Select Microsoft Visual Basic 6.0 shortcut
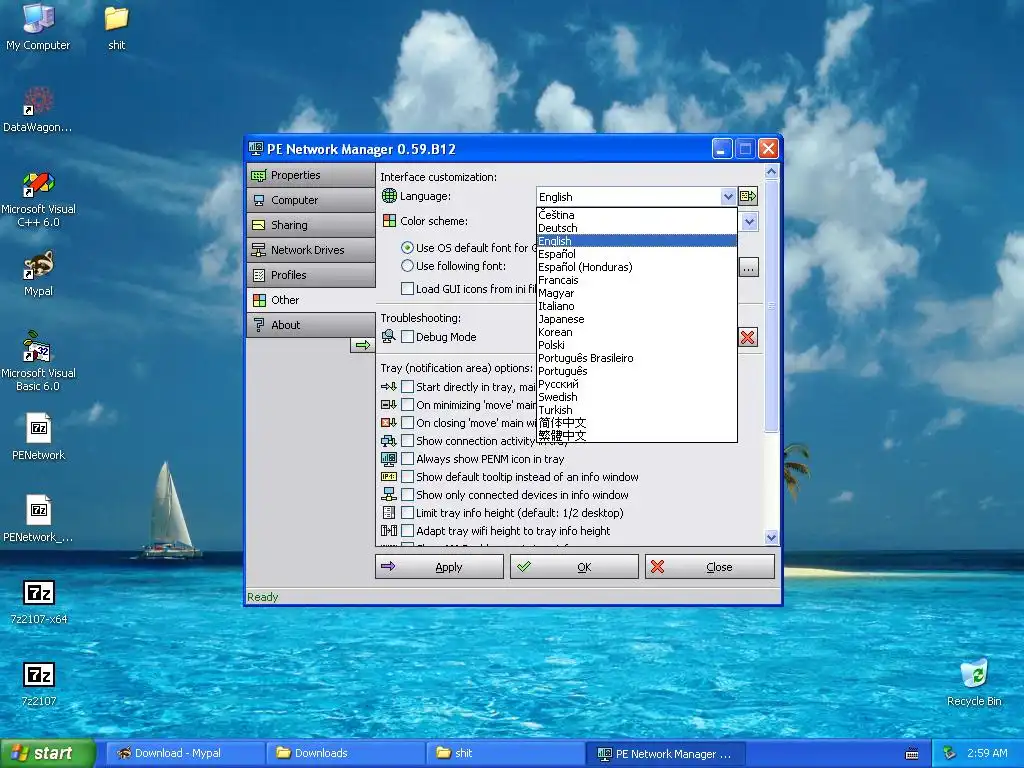 [38, 362]
